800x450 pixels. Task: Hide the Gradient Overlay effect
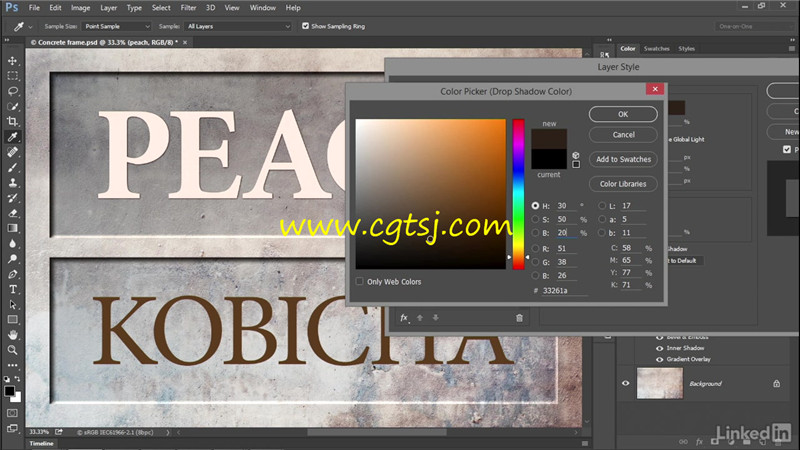pos(659,359)
